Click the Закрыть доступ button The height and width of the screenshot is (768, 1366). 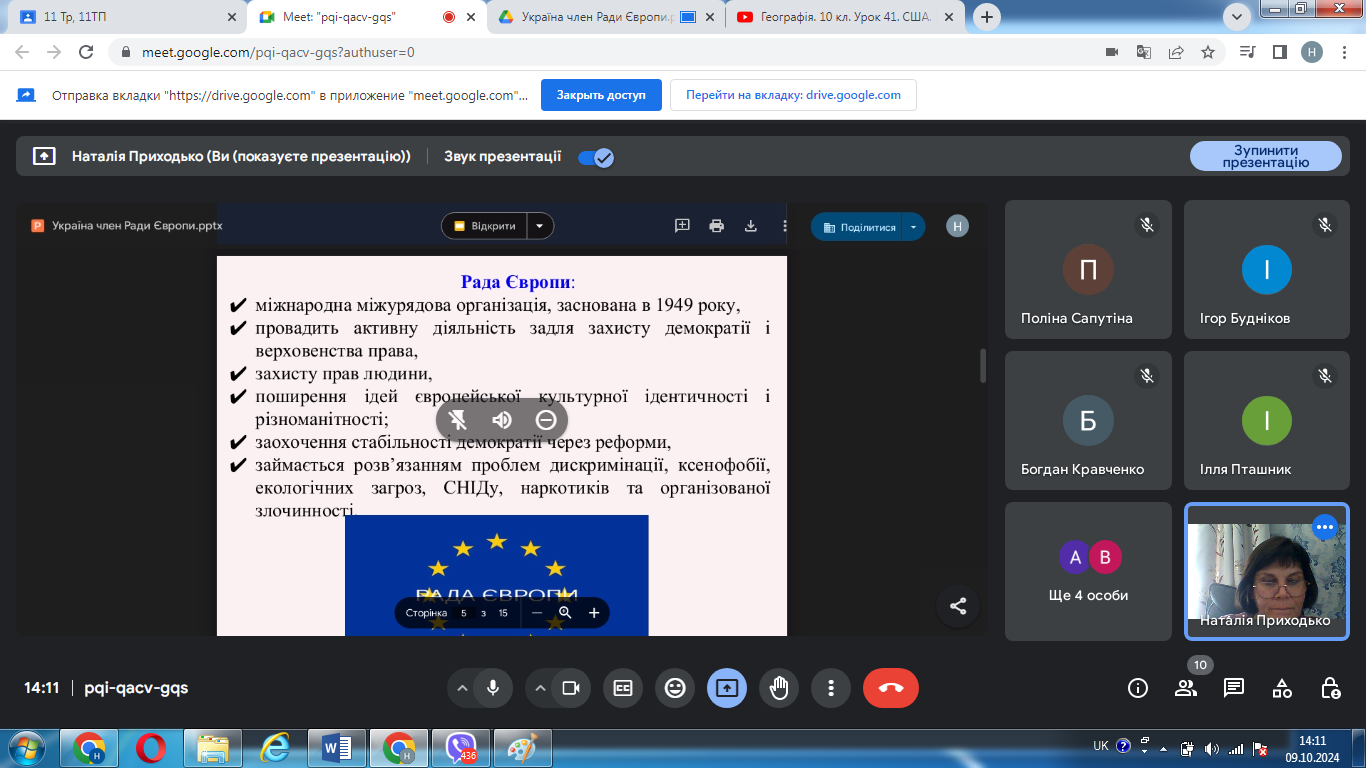click(601, 95)
